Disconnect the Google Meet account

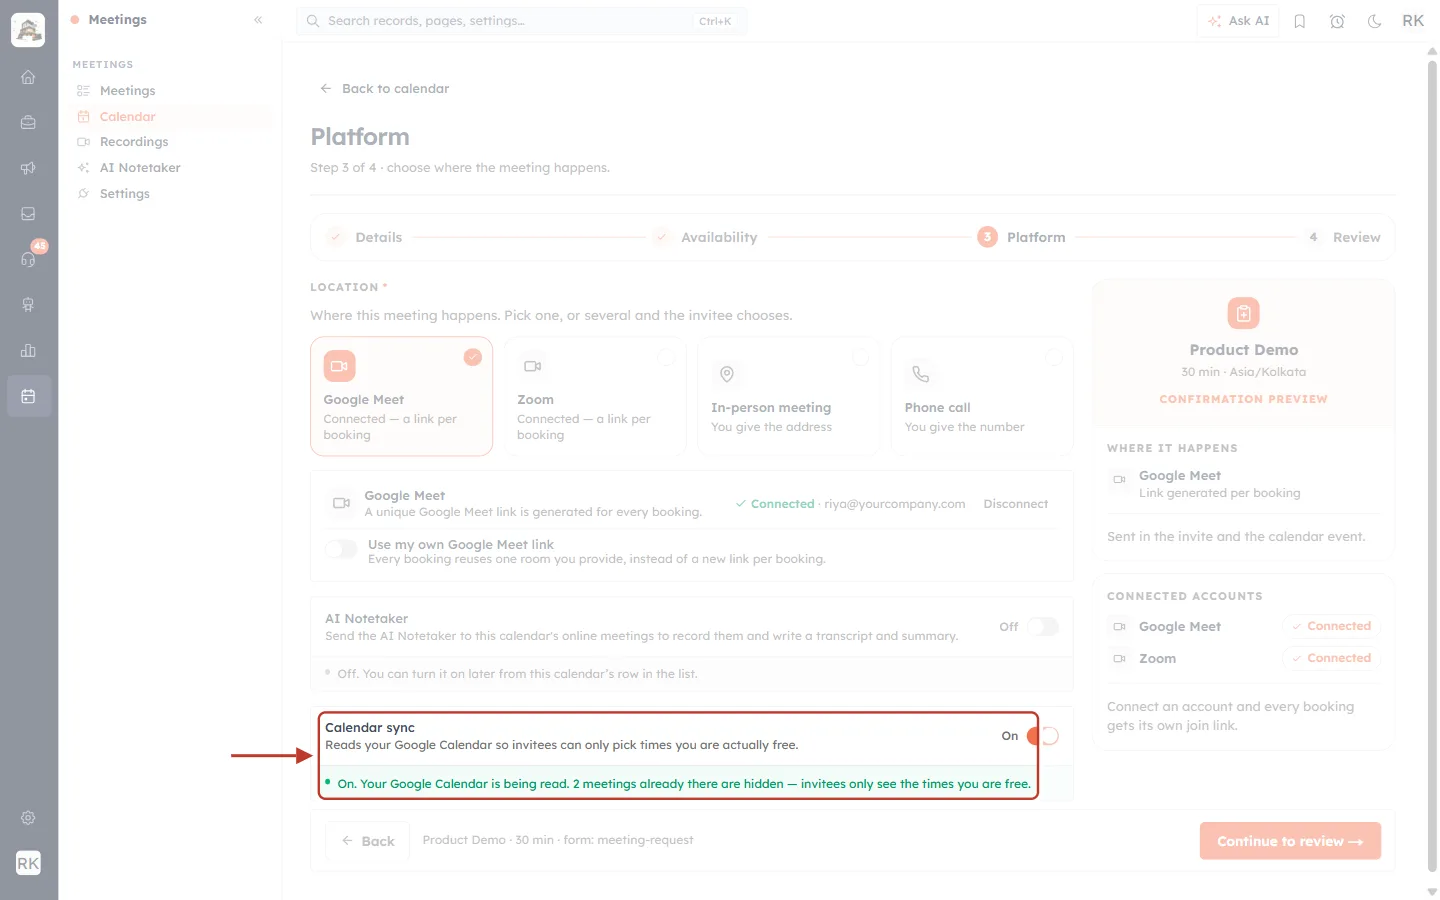coord(1016,504)
